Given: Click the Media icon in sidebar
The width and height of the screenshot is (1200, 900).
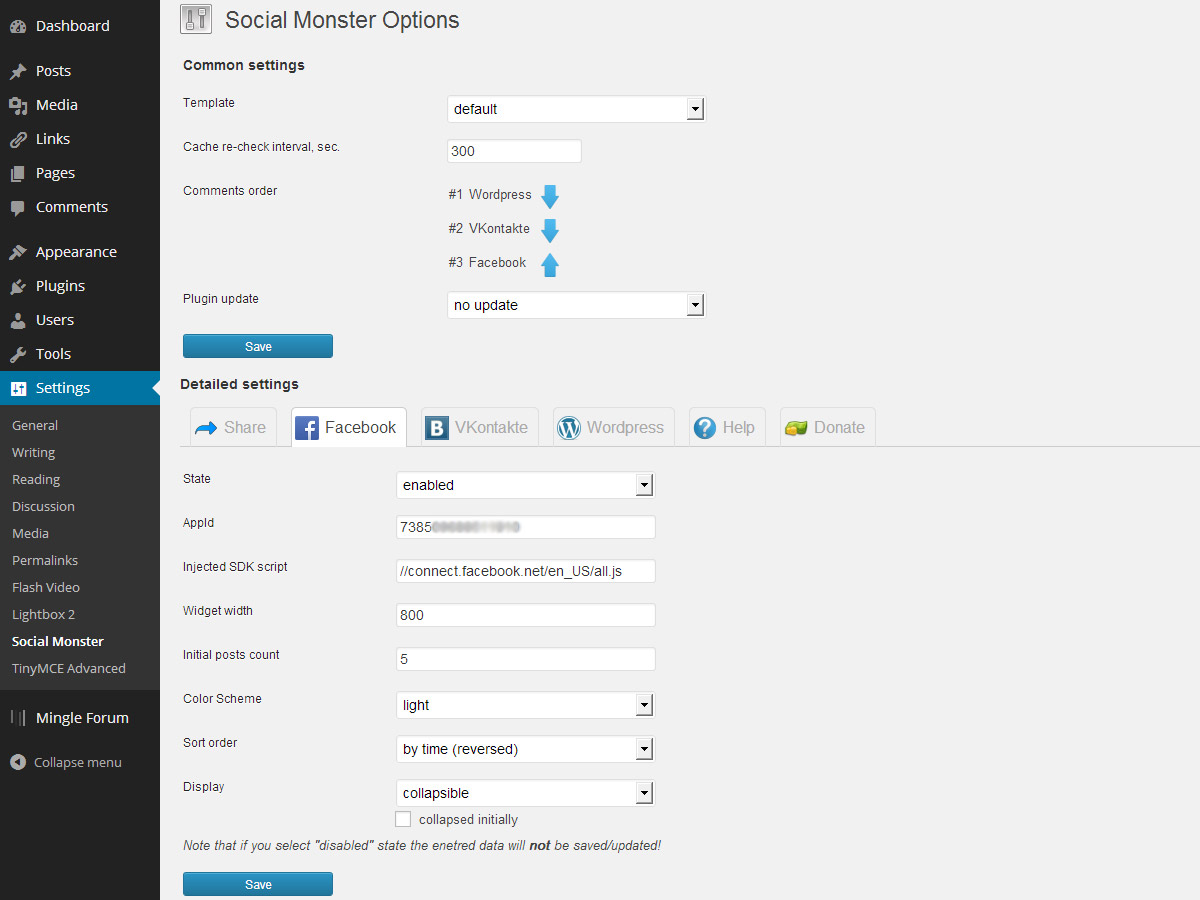Looking at the screenshot, I should pos(18,105).
